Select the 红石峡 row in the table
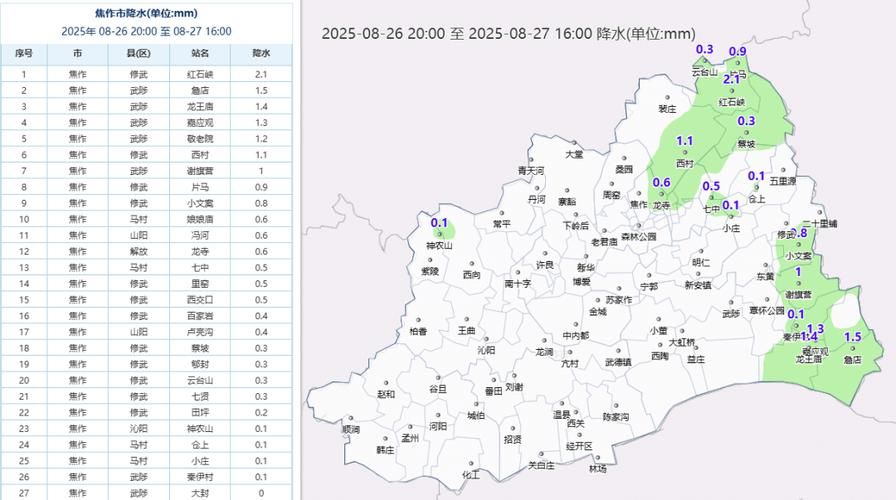 [146, 74]
